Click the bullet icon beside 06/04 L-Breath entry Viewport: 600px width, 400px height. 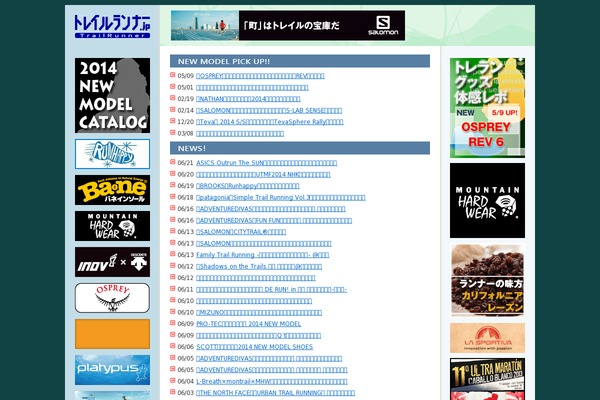(x=173, y=380)
